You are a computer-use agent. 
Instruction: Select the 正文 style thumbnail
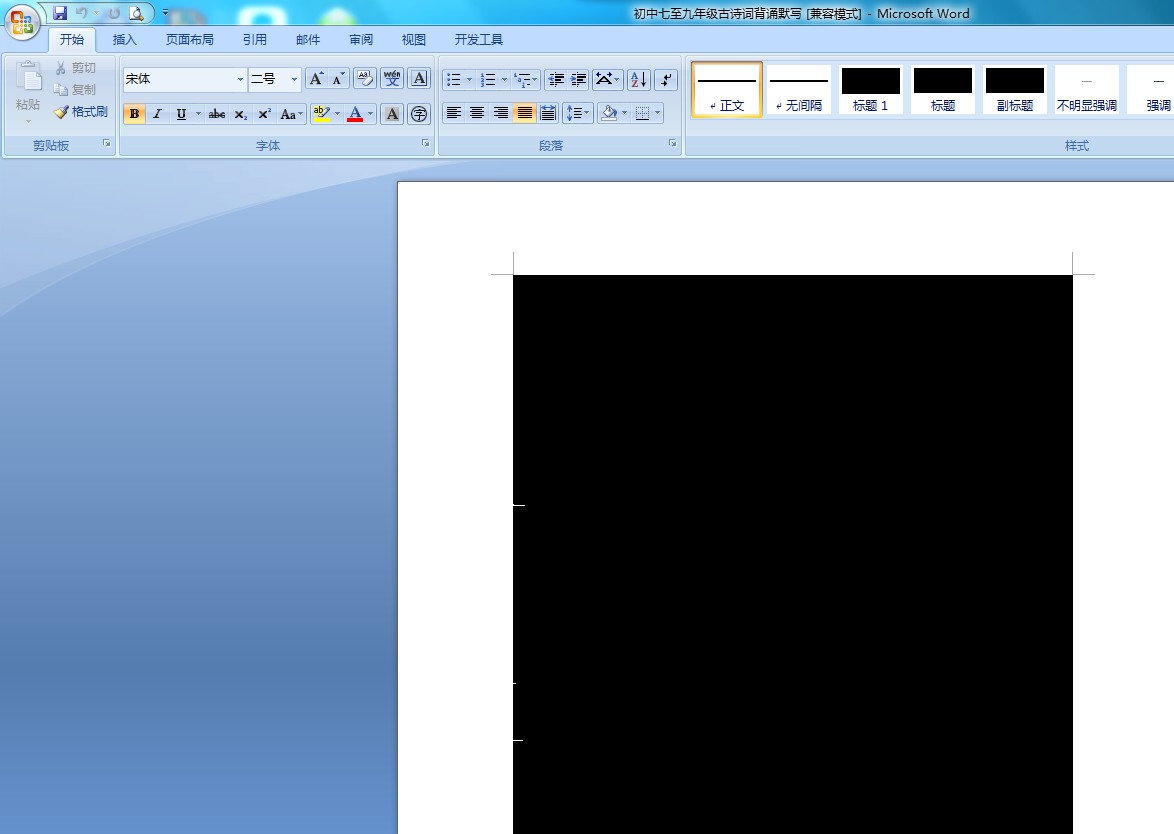click(726, 89)
